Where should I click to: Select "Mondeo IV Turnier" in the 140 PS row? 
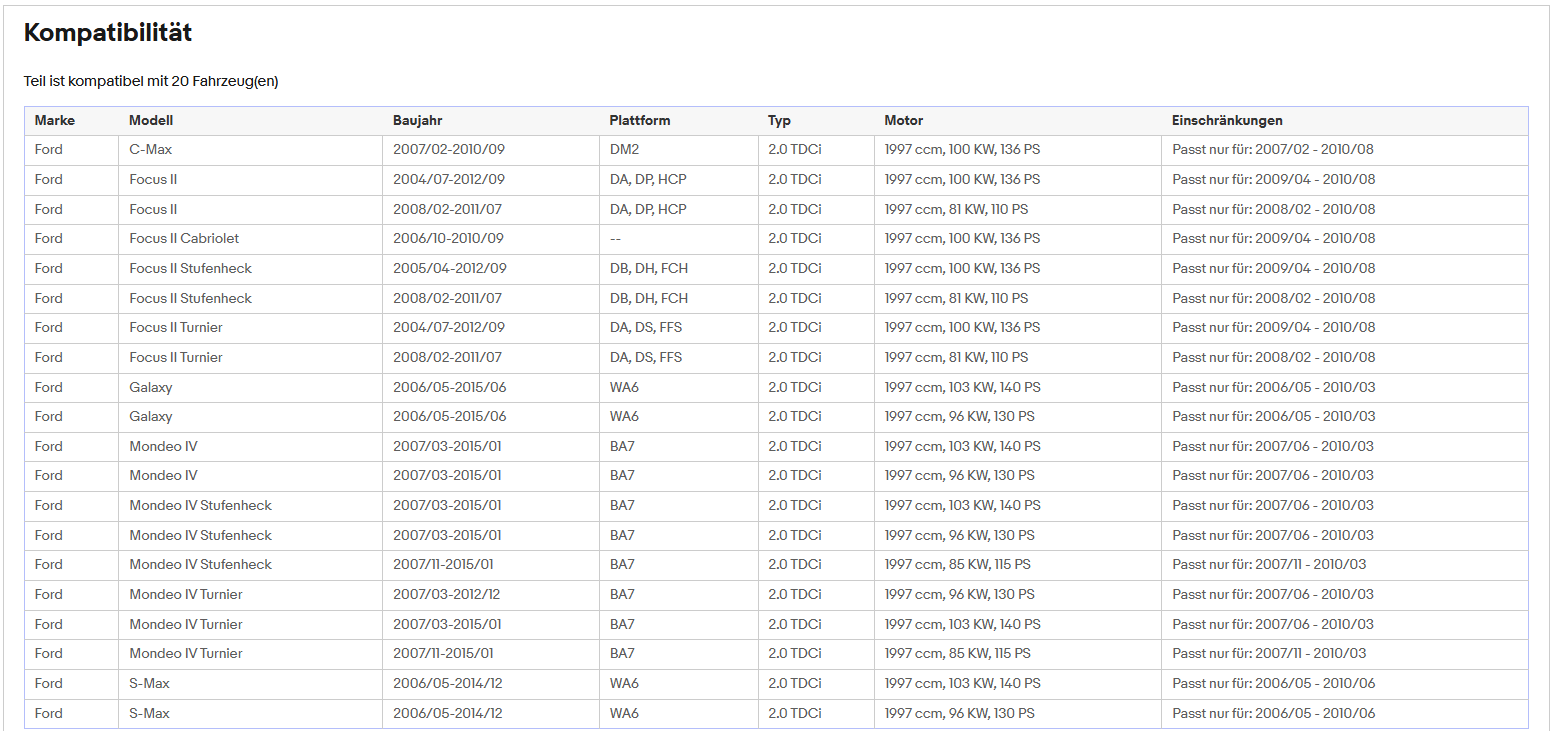pos(186,624)
